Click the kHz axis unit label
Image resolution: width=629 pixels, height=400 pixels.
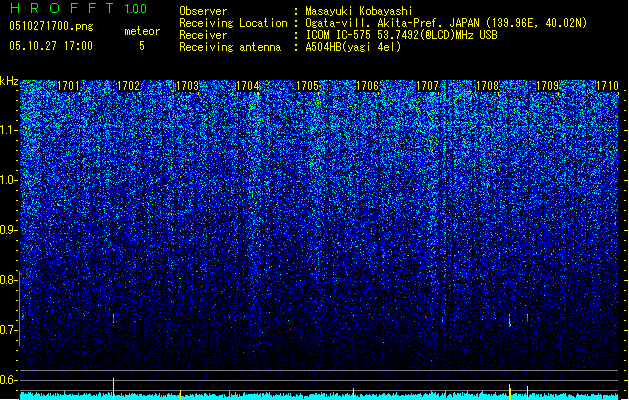coord(9,81)
